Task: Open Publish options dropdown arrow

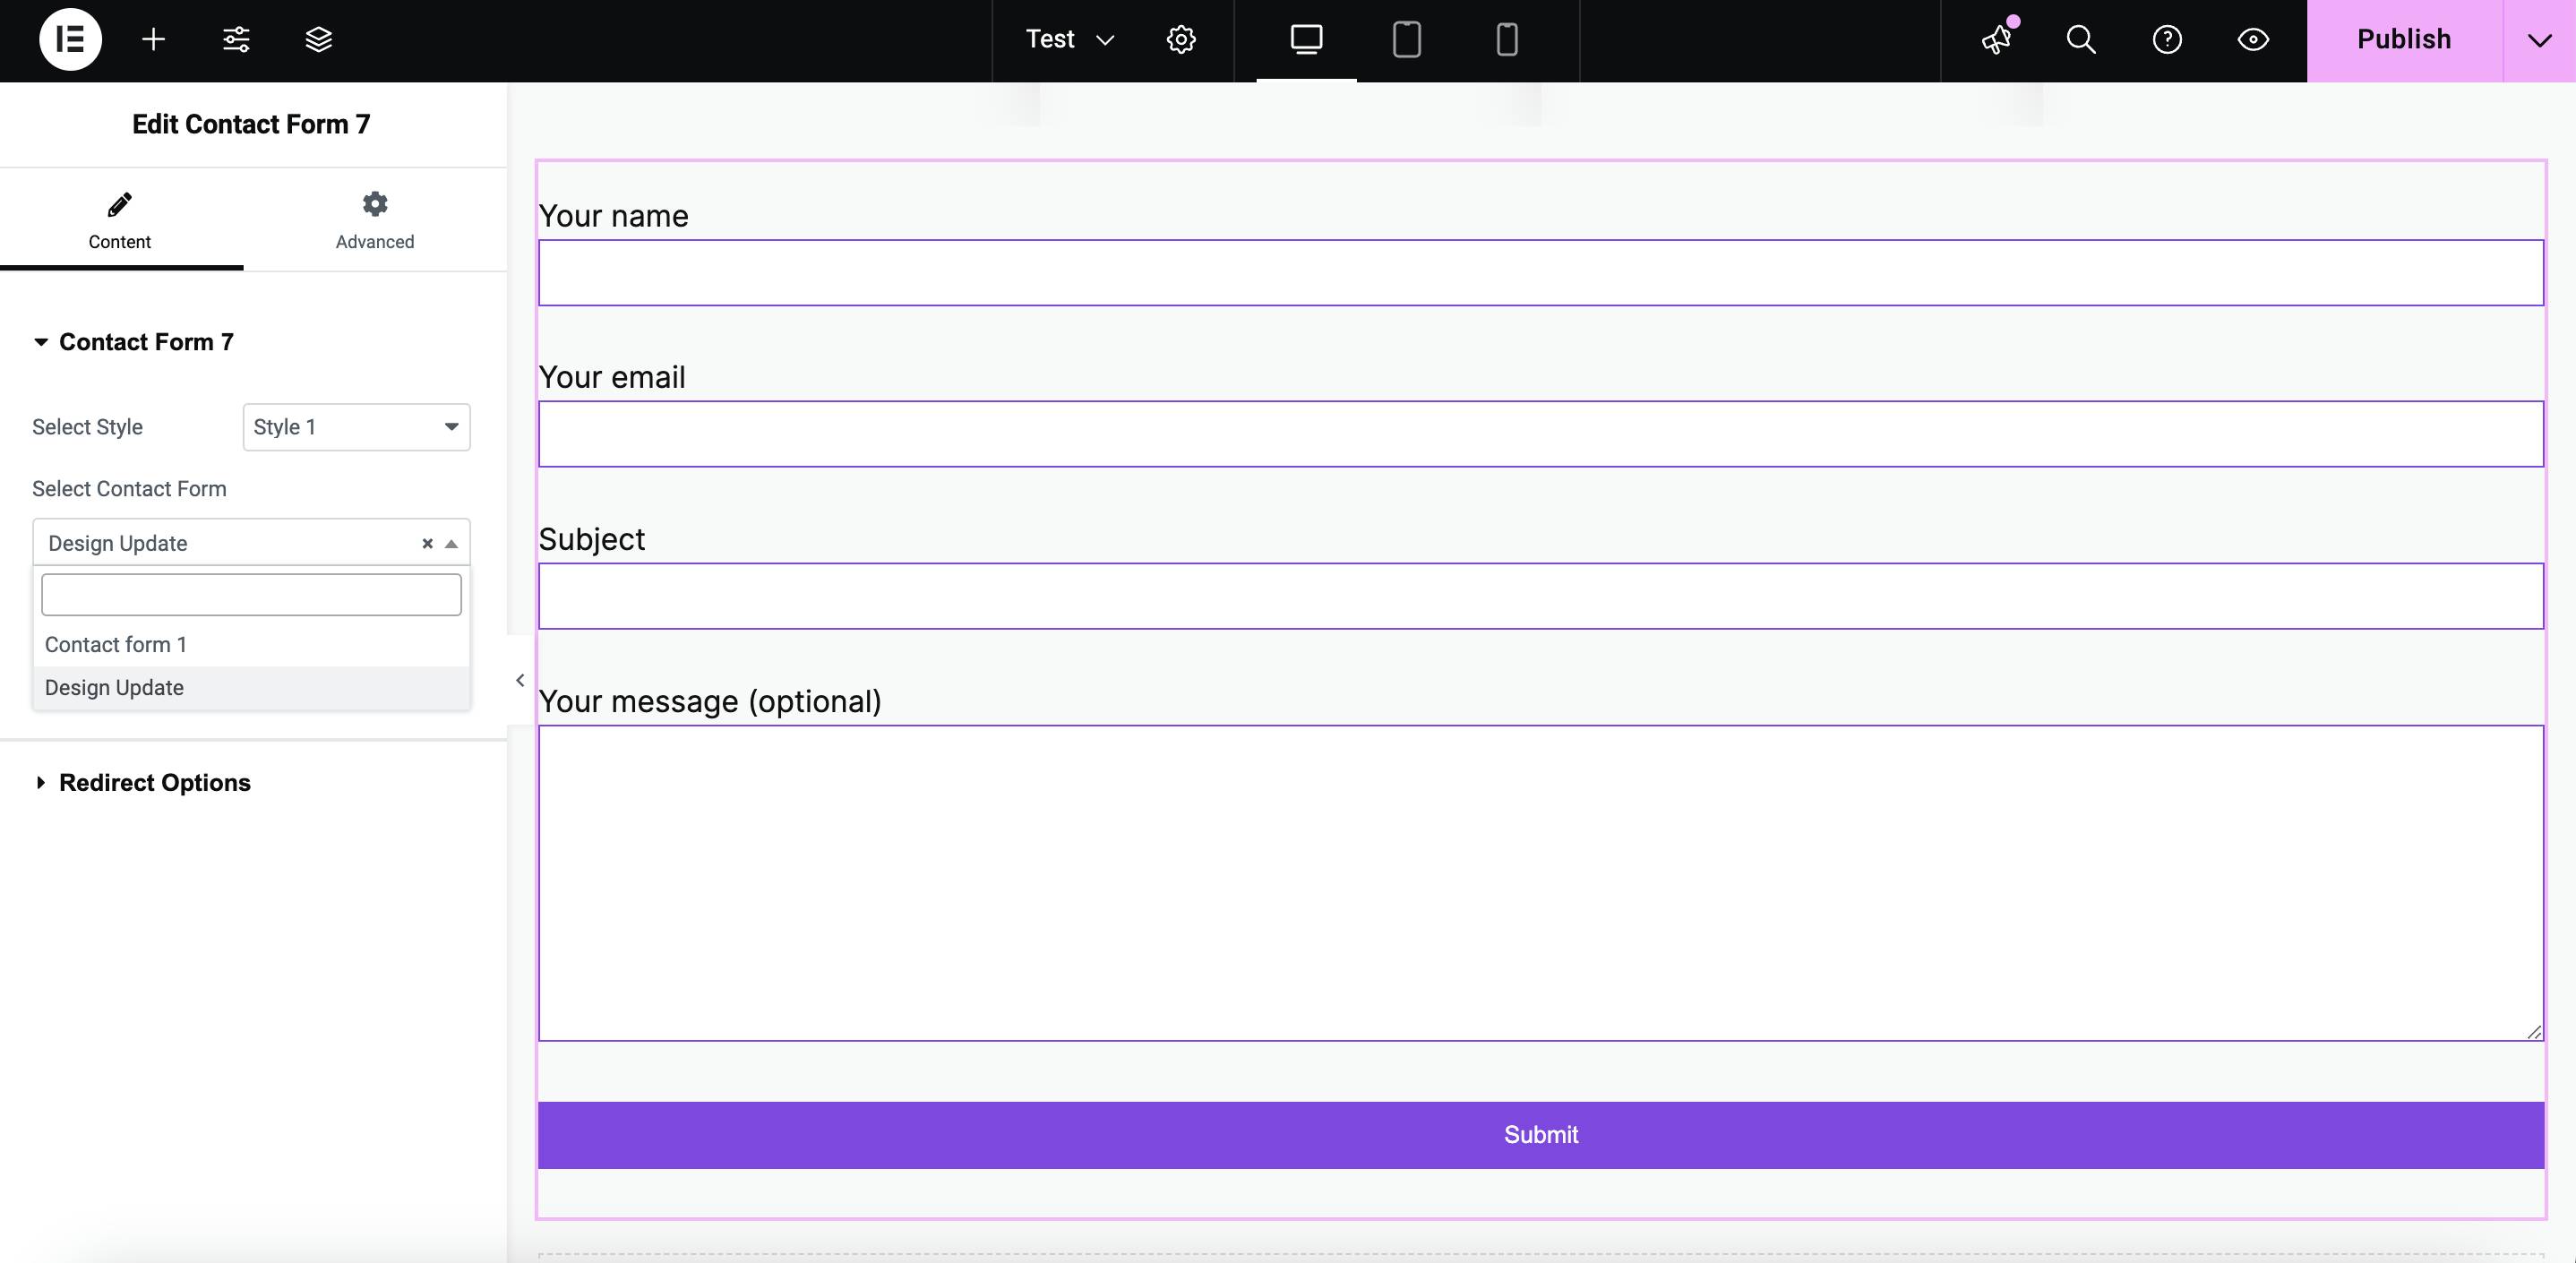Action: [2539, 40]
